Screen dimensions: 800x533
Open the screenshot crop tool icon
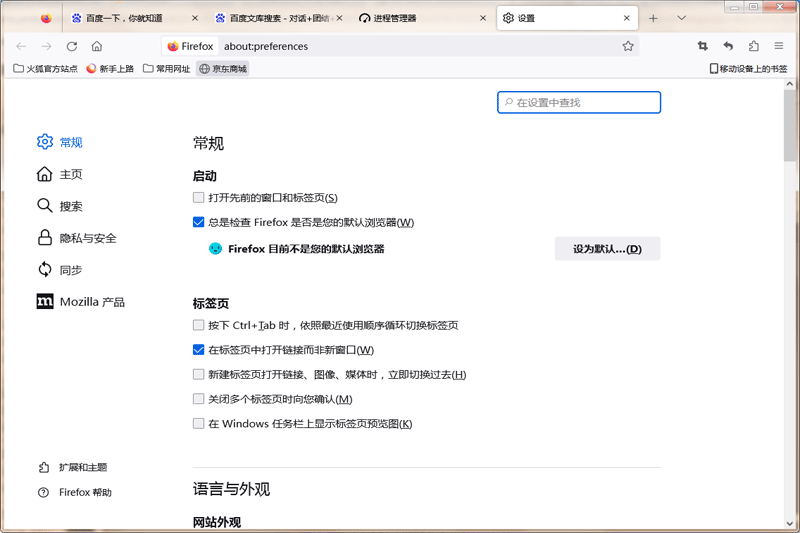coord(703,46)
